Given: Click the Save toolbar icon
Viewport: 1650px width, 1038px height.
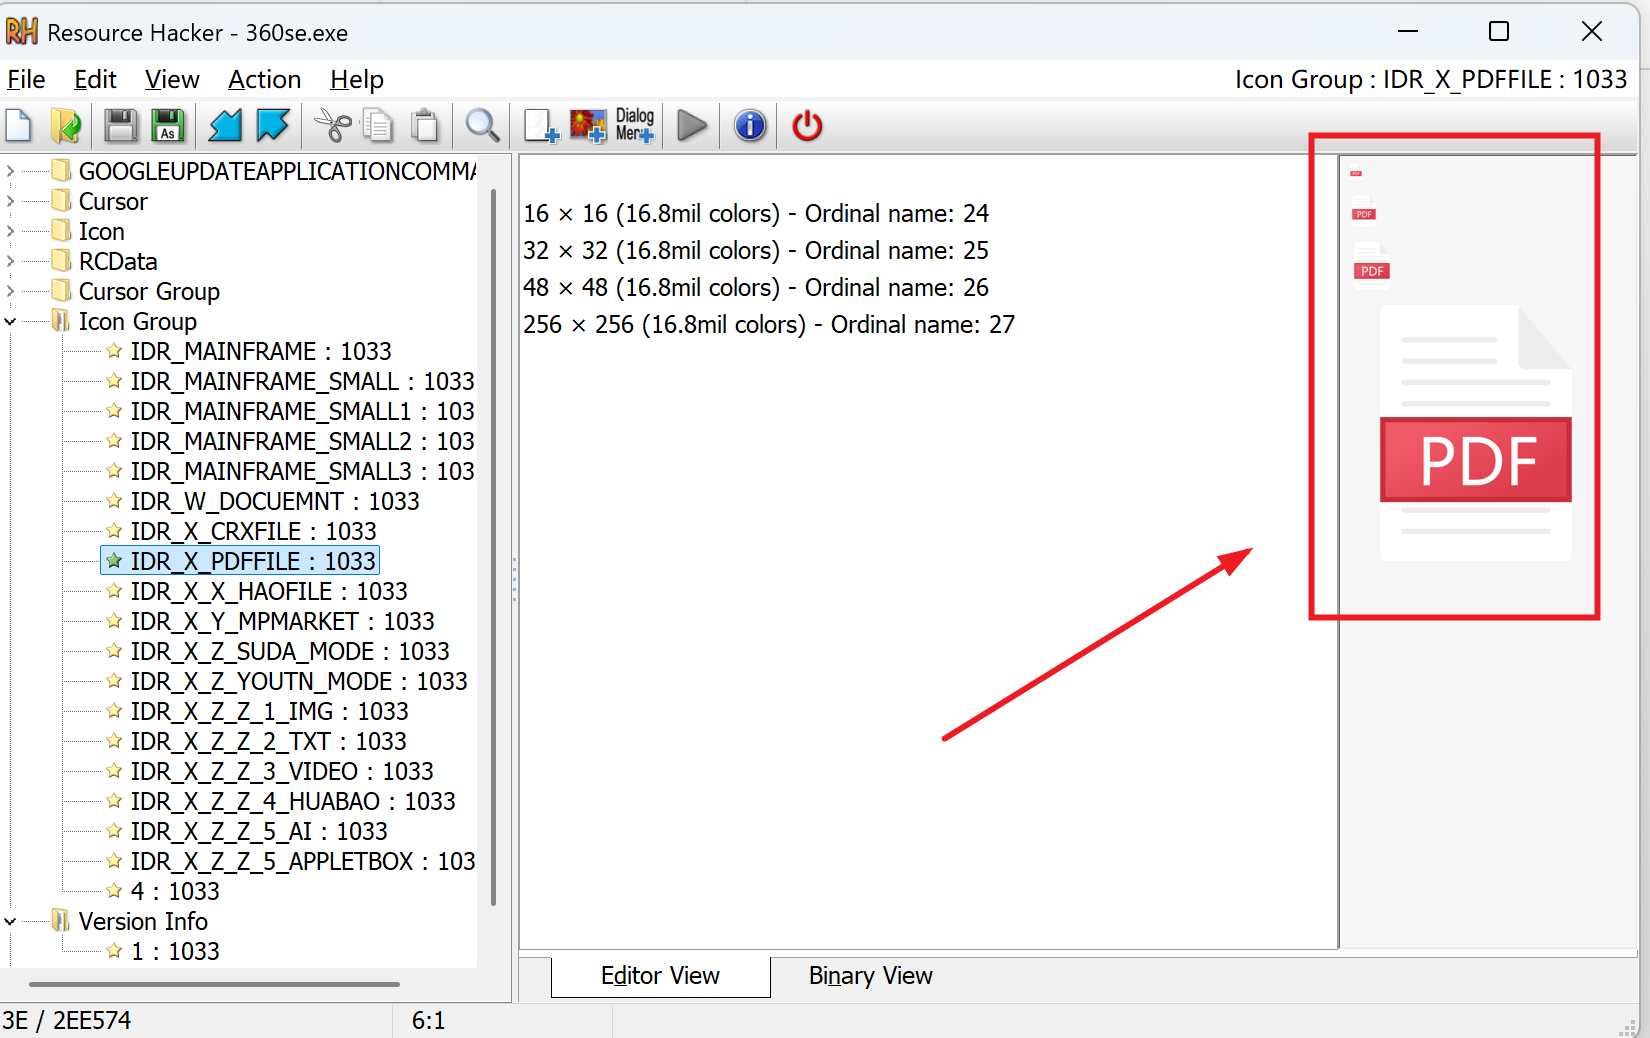Looking at the screenshot, I should coord(121,126).
